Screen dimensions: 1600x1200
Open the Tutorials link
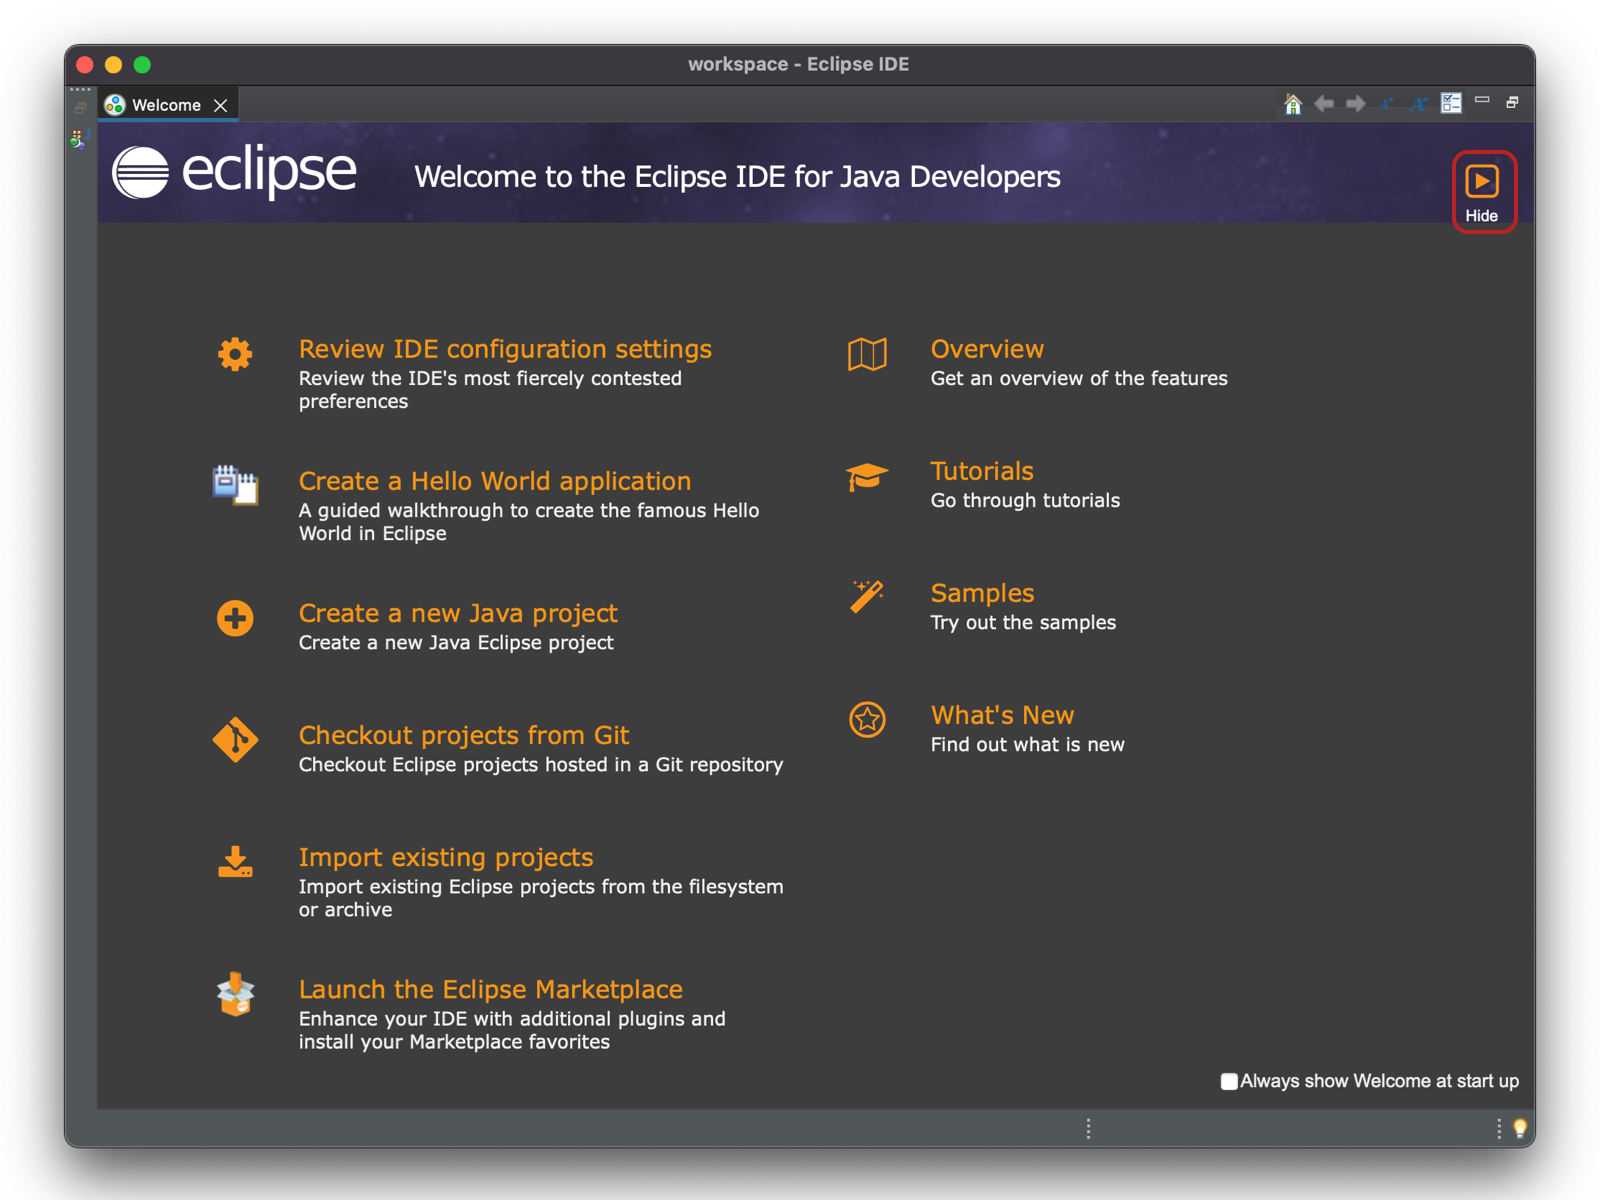tap(982, 471)
